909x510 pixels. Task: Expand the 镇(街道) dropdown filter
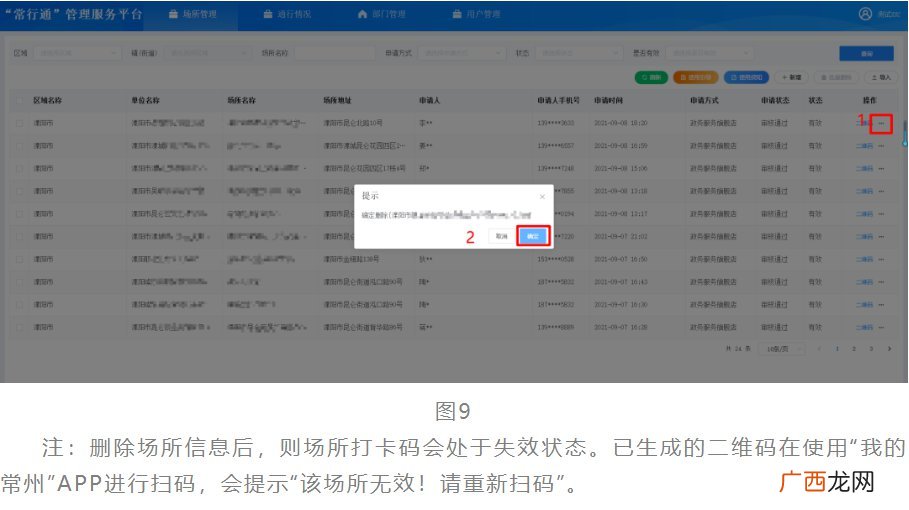[x=208, y=53]
